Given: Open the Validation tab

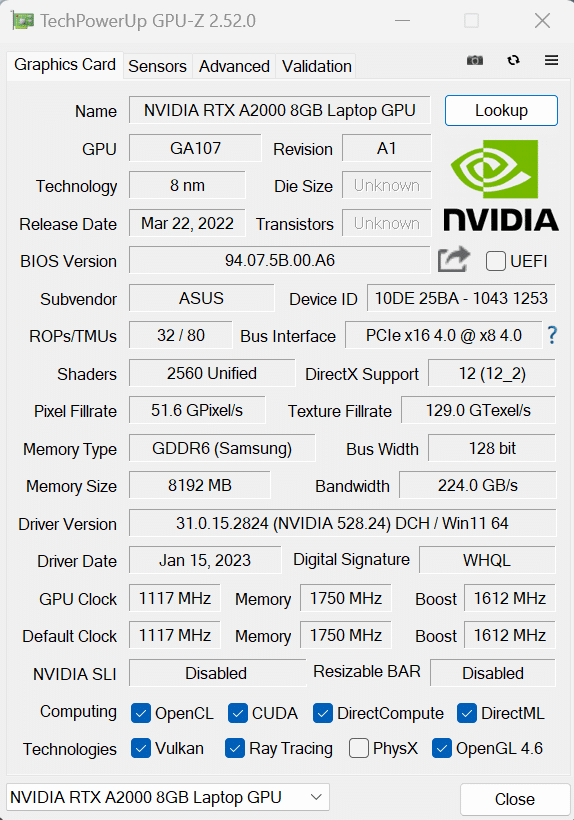Looking at the screenshot, I should click(x=316, y=66).
